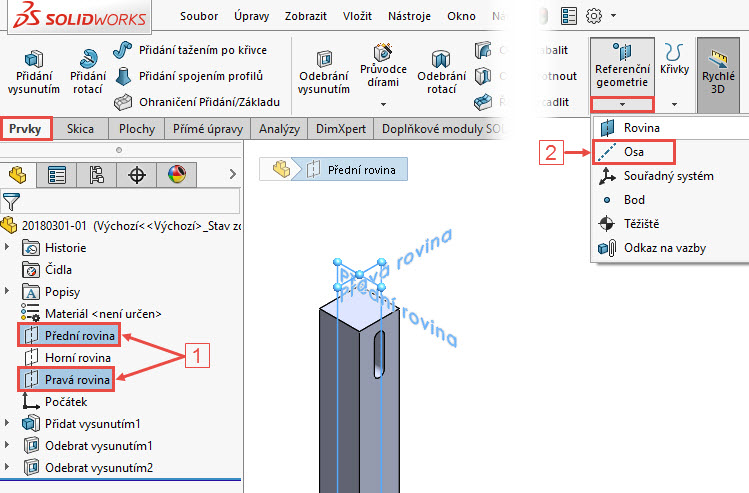The width and height of the screenshot is (749, 493).
Task: Click the swept cut icon beside Odebrání rotací
Action: 483,50
